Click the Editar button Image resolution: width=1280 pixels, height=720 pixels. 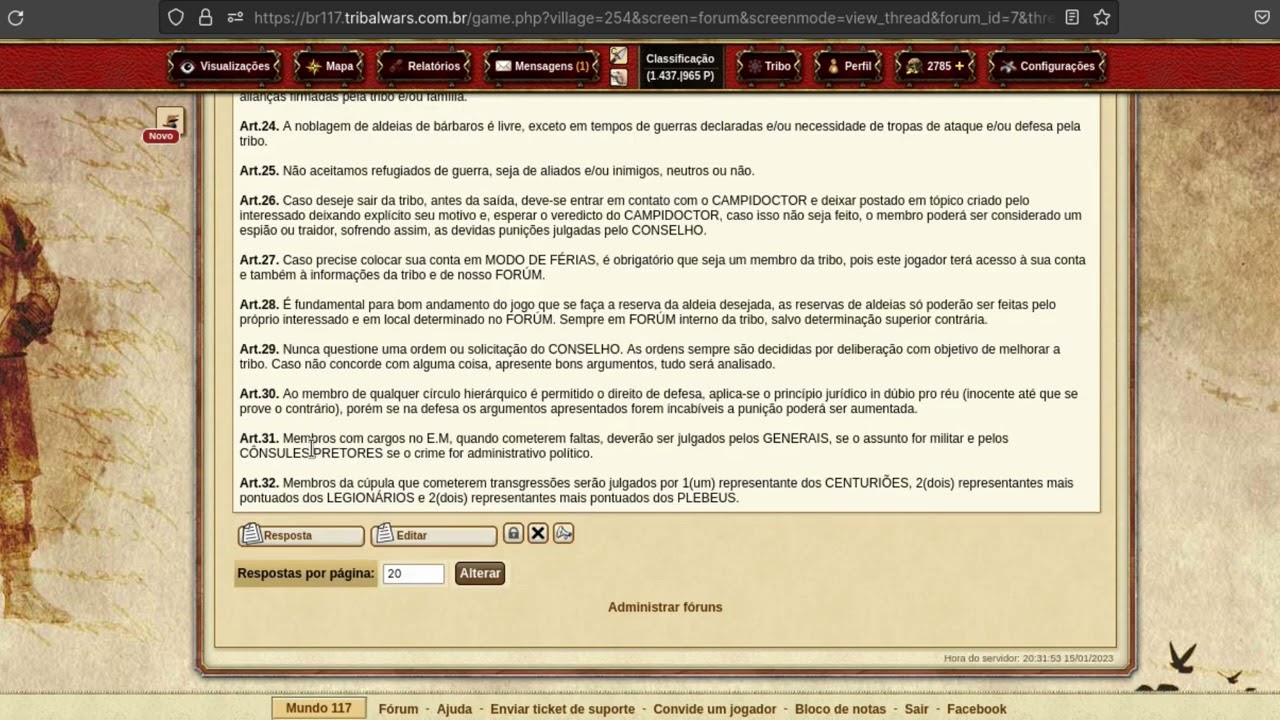[434, 535]
